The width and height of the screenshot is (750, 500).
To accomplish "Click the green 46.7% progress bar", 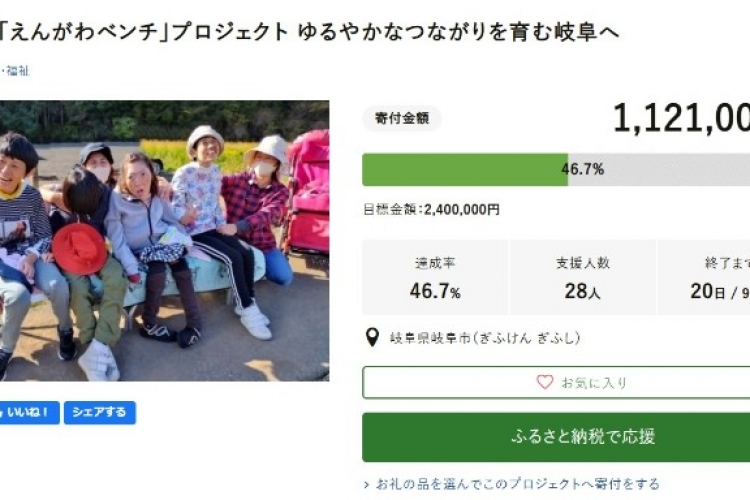I will tap(464, 169).
